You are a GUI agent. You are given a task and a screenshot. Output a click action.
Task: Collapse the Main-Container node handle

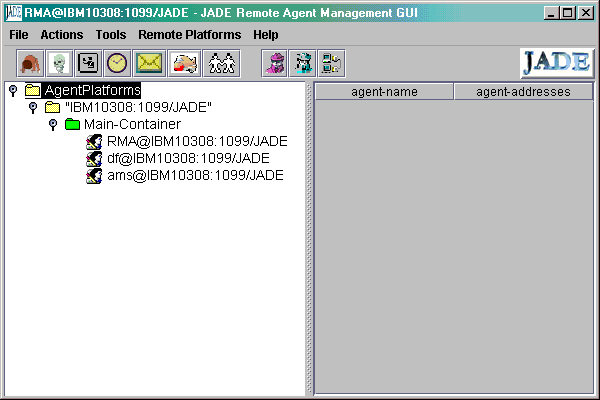point(53,124)
